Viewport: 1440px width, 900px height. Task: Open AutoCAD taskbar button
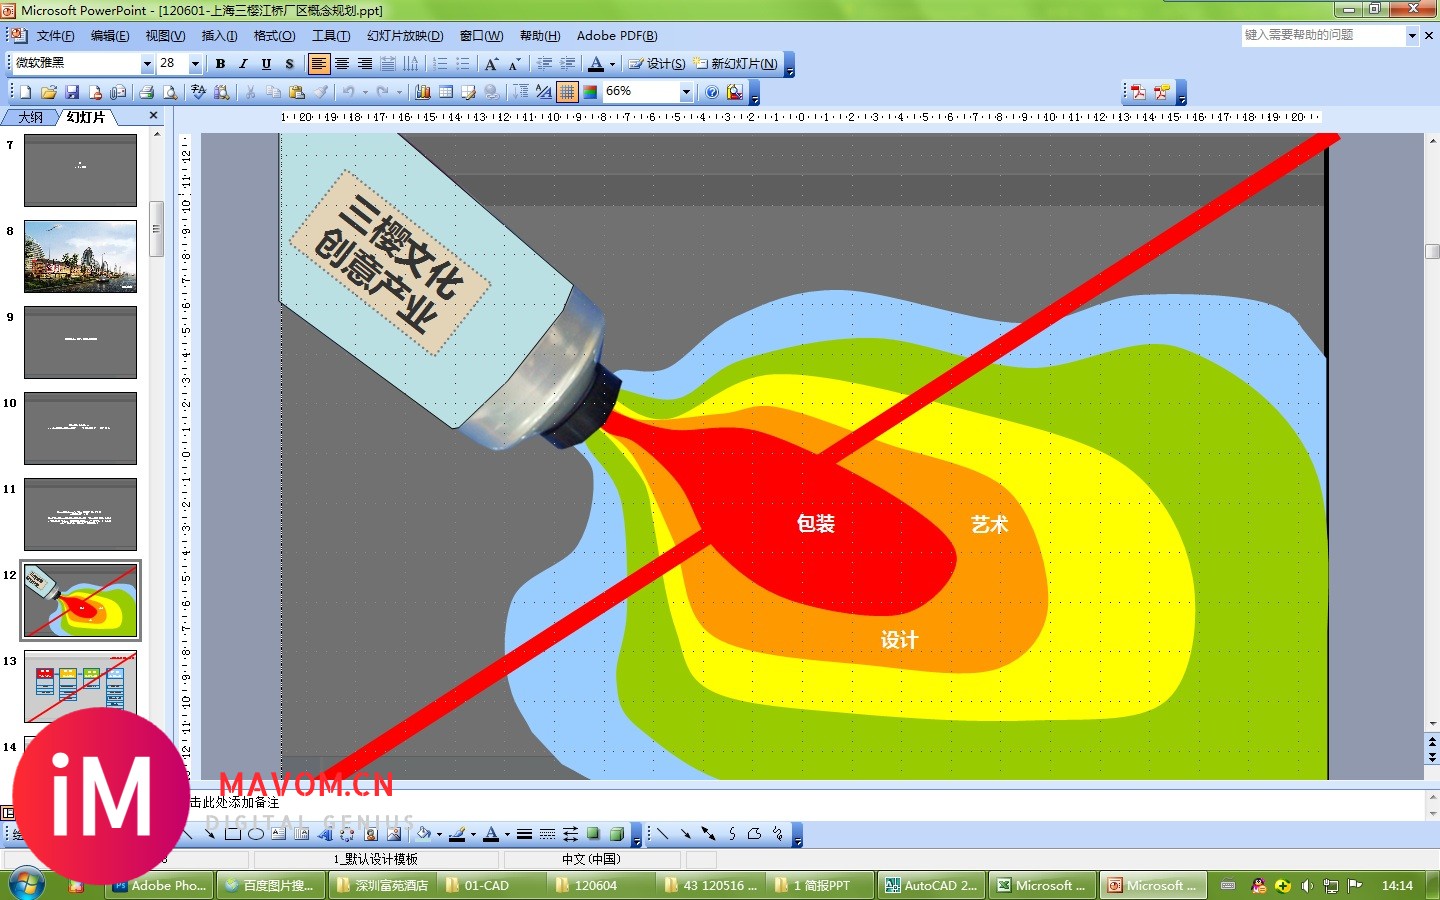pos(931,885)
